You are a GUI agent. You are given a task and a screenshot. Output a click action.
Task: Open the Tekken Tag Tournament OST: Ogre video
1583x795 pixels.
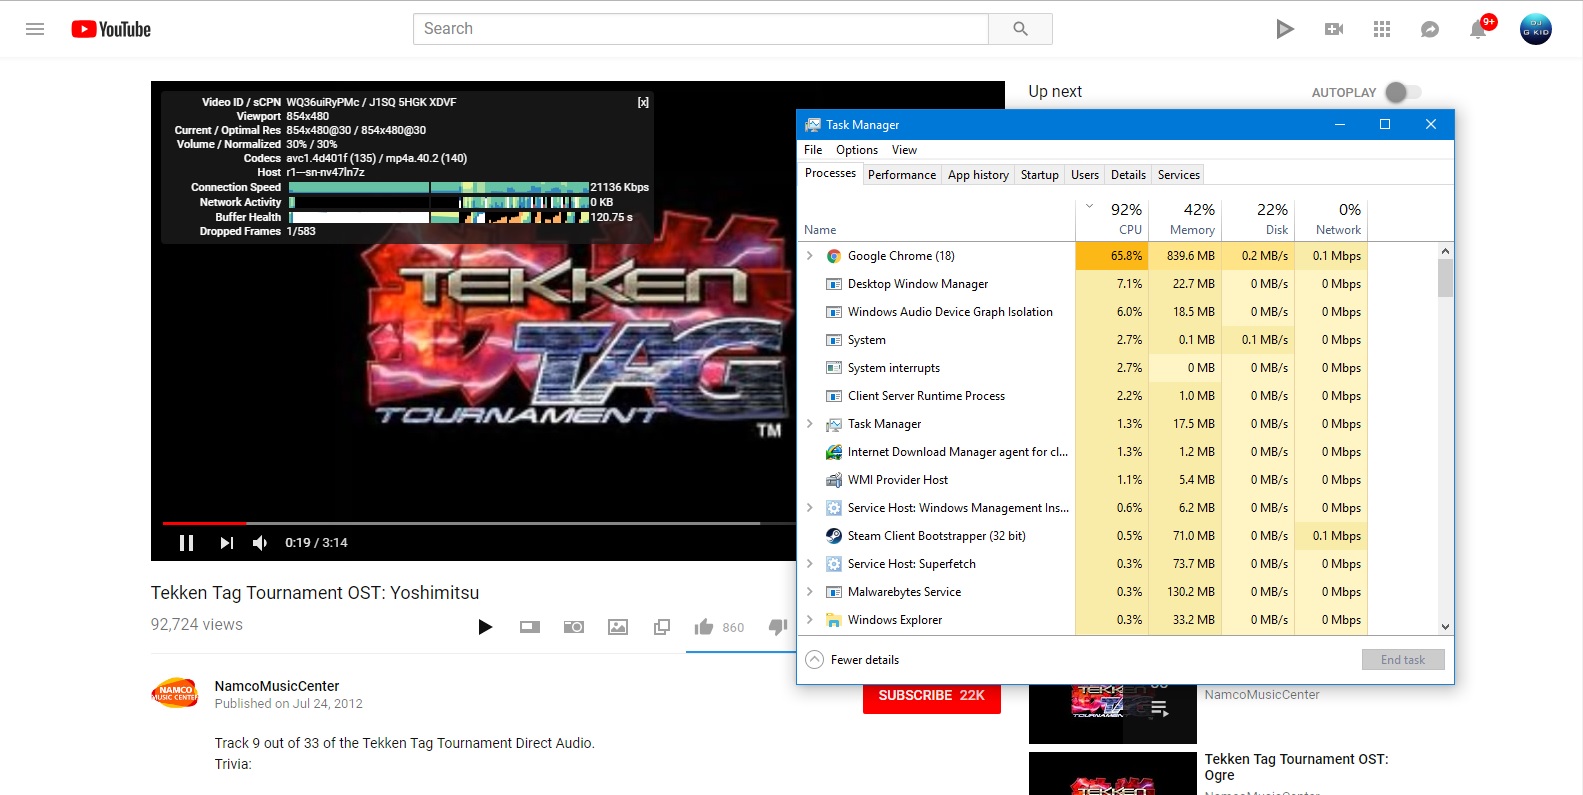tap(1297, 767)
